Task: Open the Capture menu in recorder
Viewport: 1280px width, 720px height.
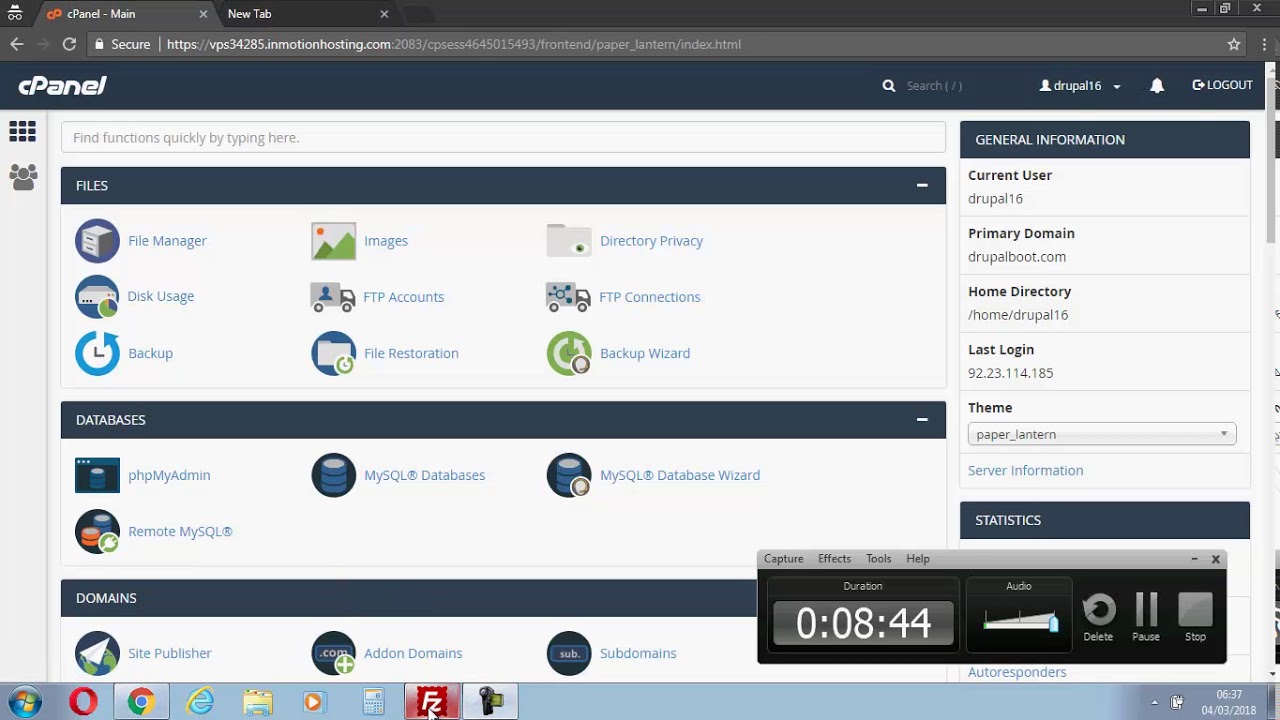Action: click(x=783, y=559)
